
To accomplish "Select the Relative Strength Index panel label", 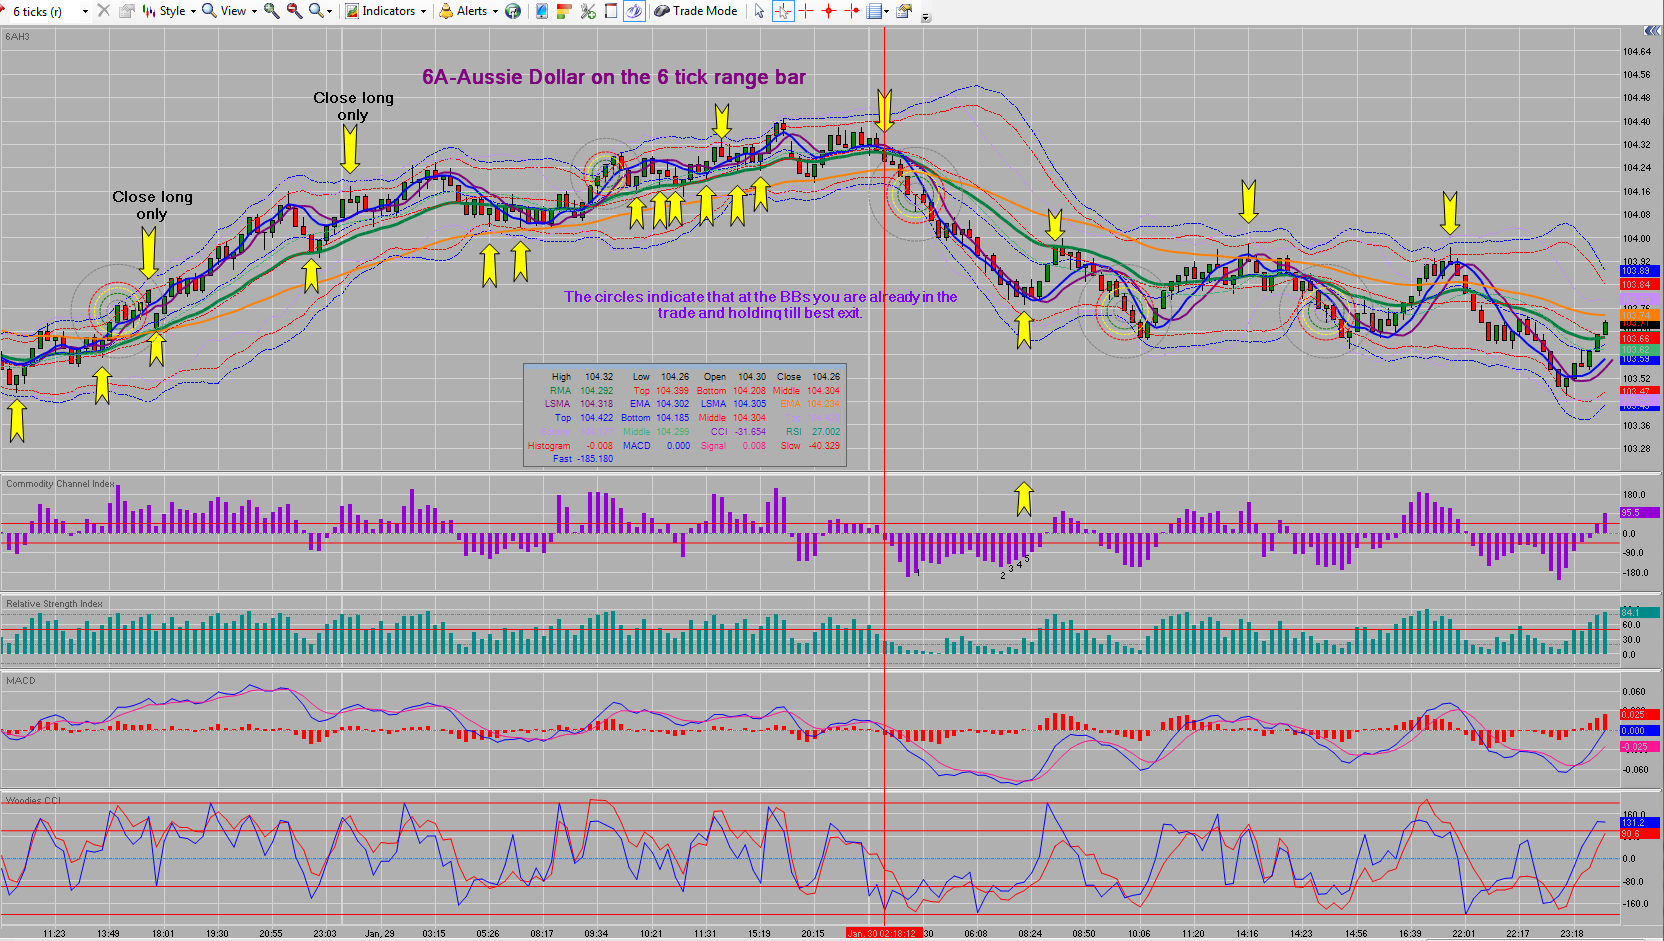I will coord(54,604).
